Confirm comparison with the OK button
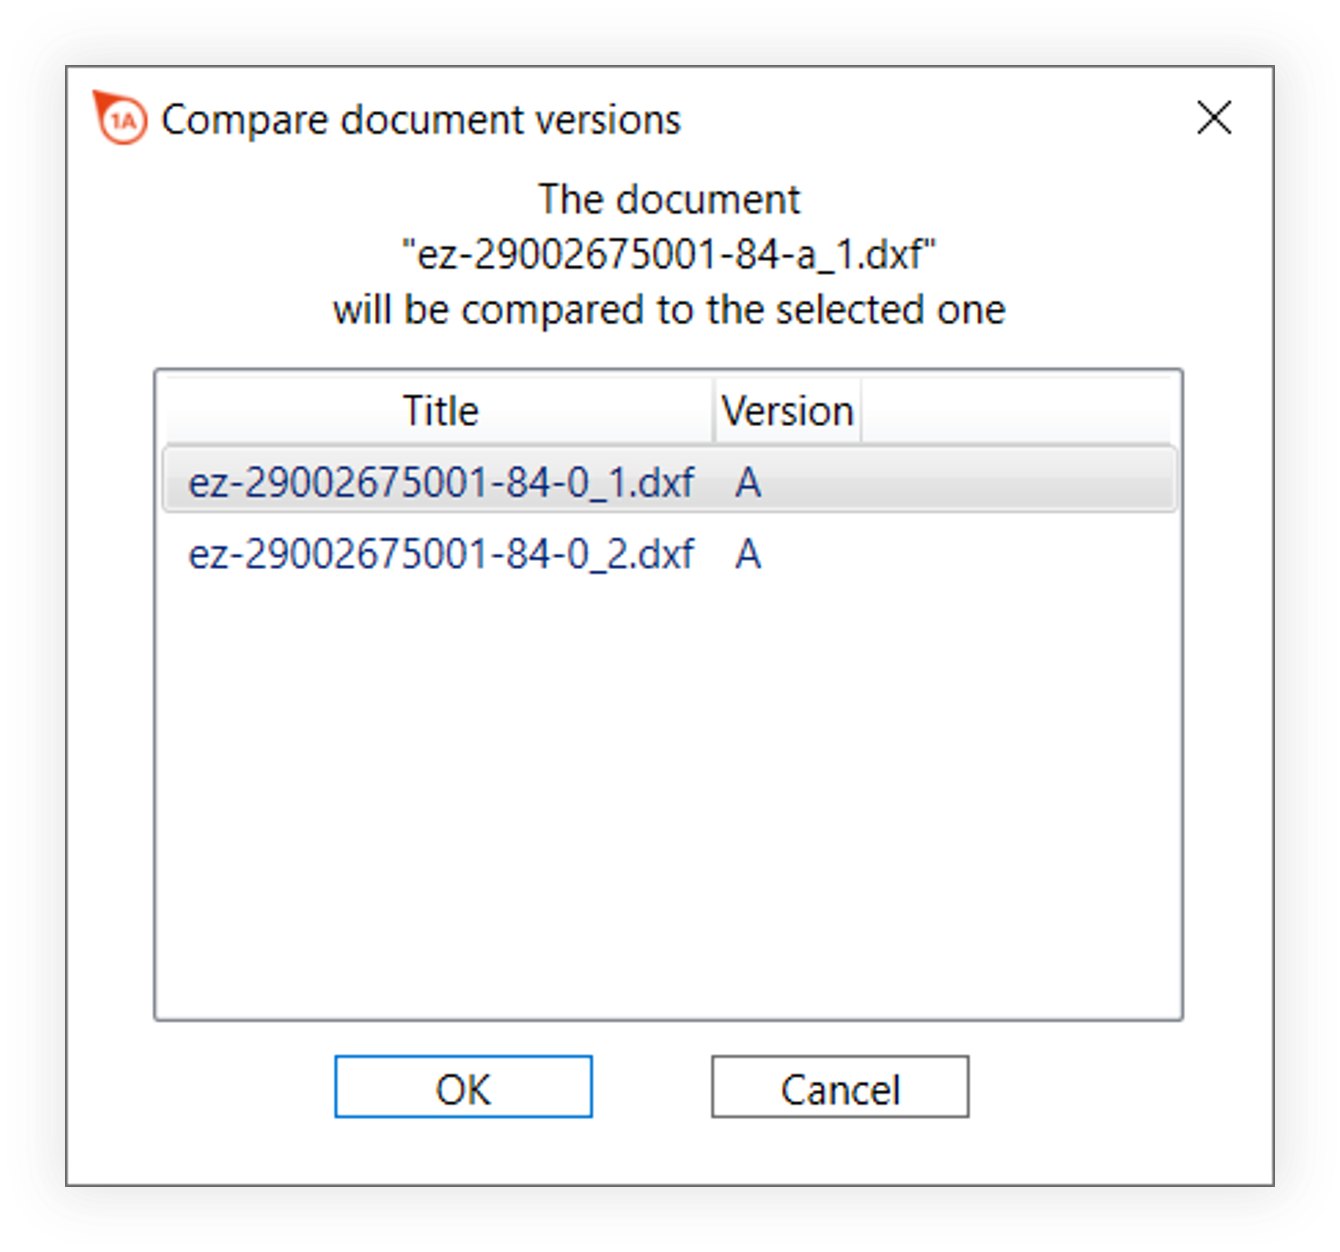1340x1252 pixels. 463,1087
